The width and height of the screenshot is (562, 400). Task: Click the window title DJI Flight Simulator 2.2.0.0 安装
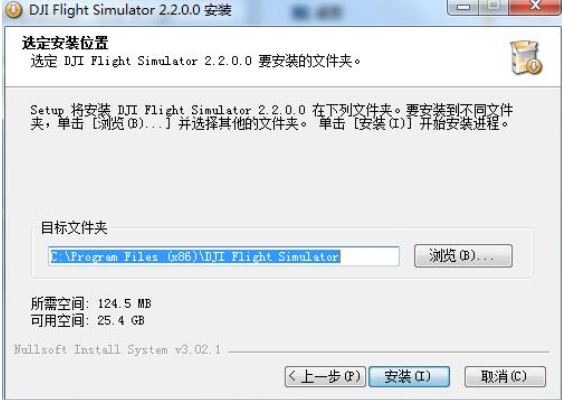pos(130,10)
